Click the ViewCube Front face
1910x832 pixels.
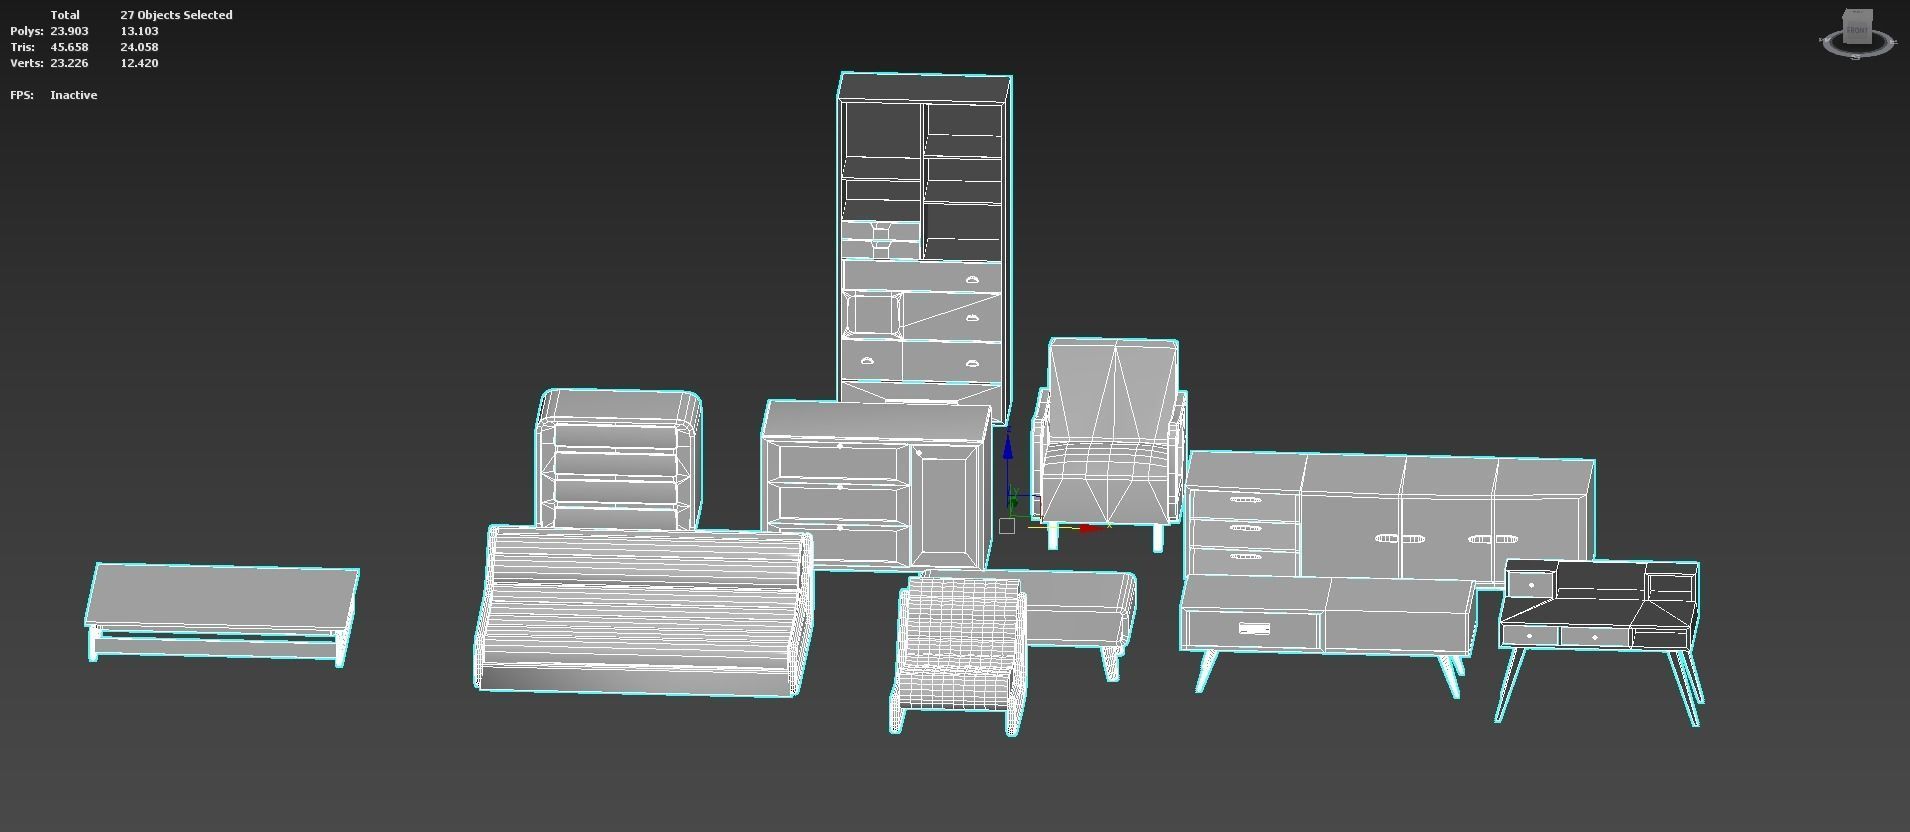pyautogui.click(x=1858, y=29)
